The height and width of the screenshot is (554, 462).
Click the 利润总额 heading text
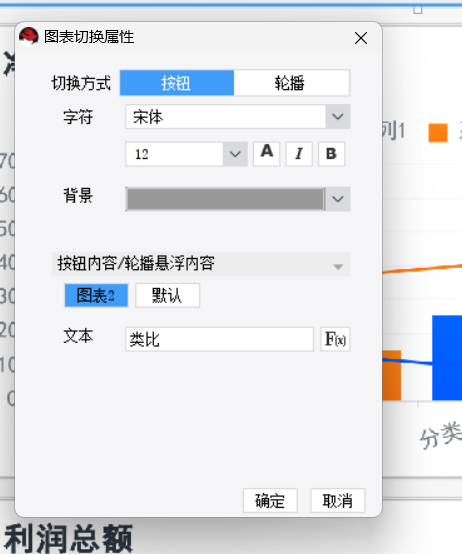(69, 538)
